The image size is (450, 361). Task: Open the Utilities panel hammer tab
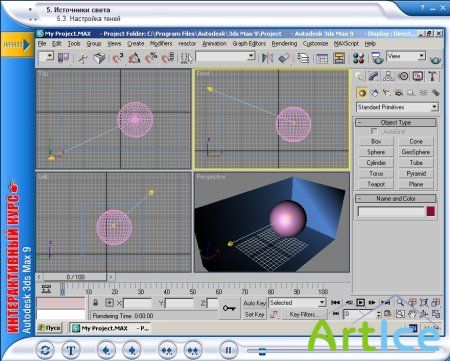pyautogui.click(x=432, y=76)
